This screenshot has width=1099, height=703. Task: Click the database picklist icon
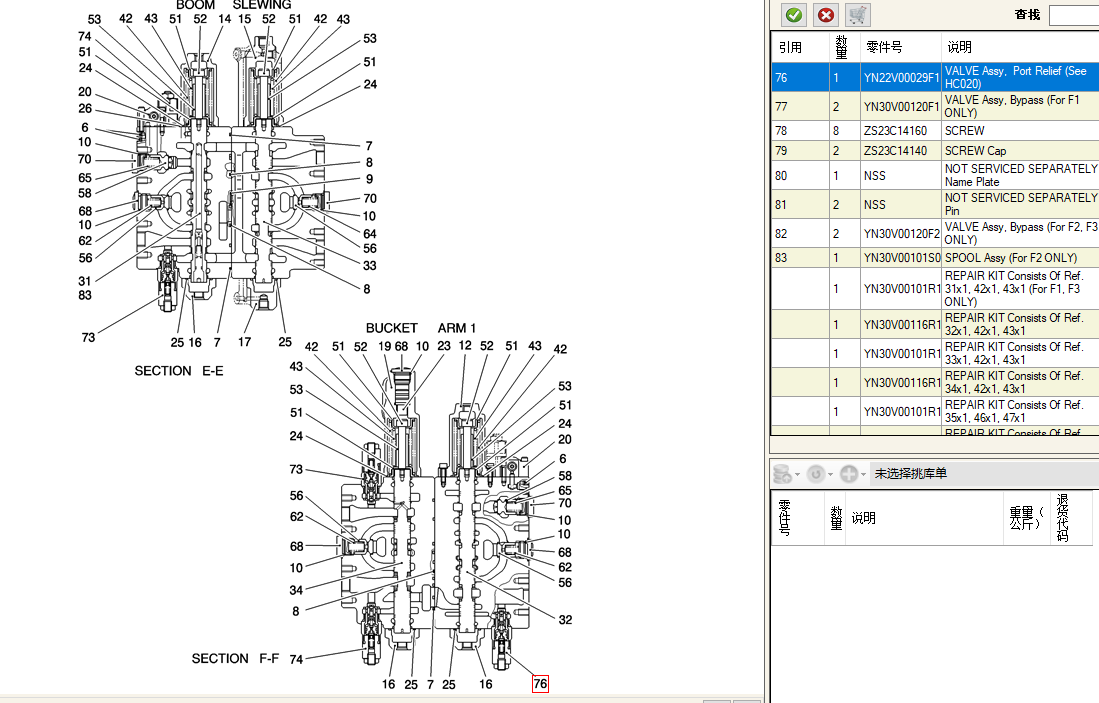click(782, 474)
